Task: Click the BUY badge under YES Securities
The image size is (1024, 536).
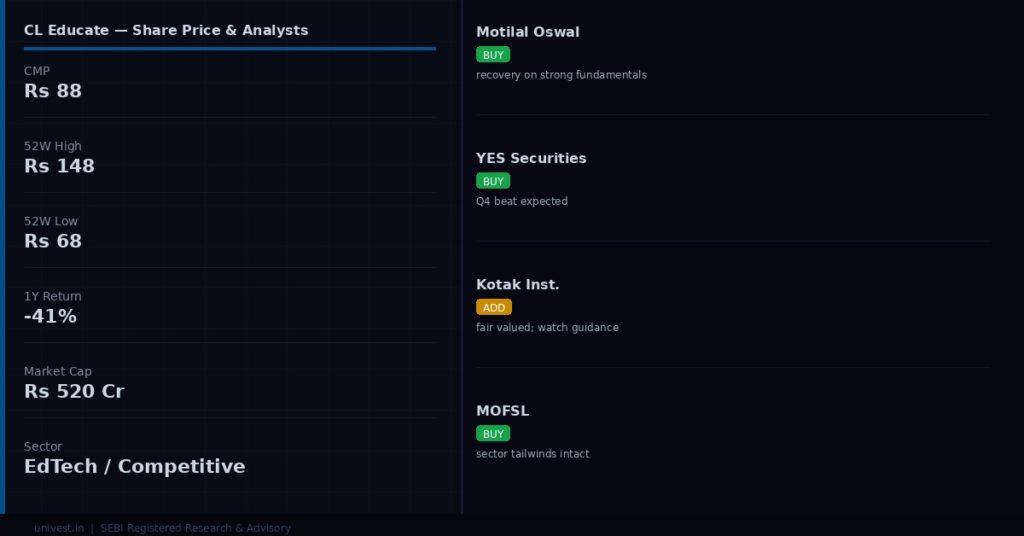Action: pyautogui.click(x=493, y=181)
